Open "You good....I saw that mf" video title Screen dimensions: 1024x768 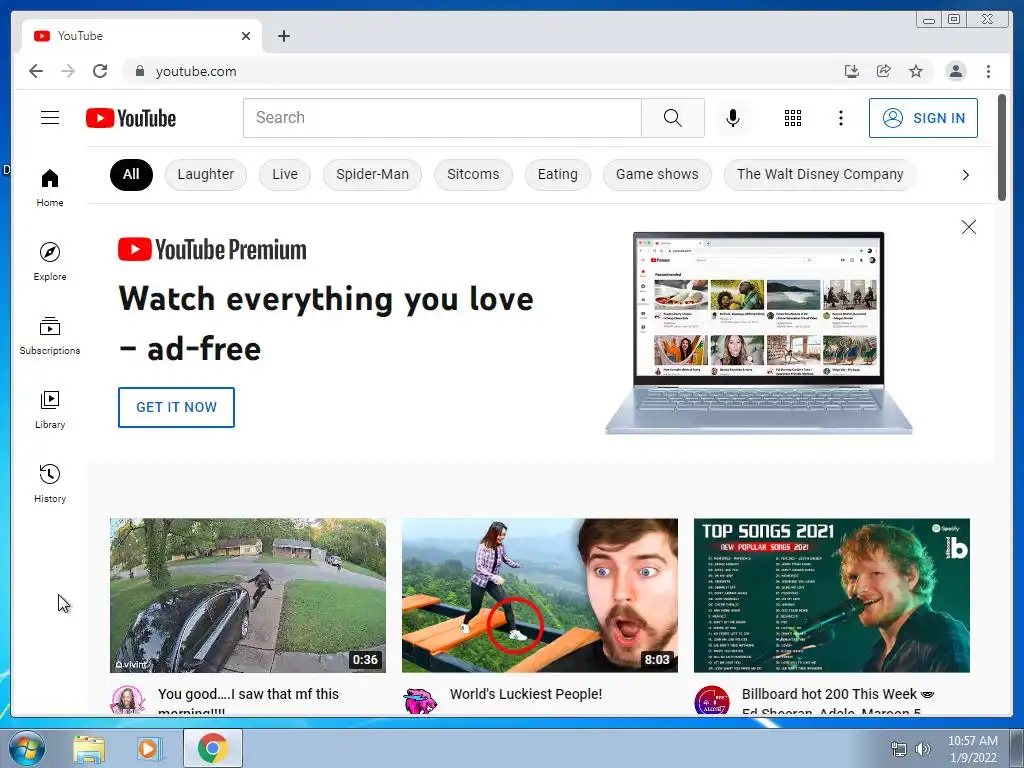tap(248, 703)
